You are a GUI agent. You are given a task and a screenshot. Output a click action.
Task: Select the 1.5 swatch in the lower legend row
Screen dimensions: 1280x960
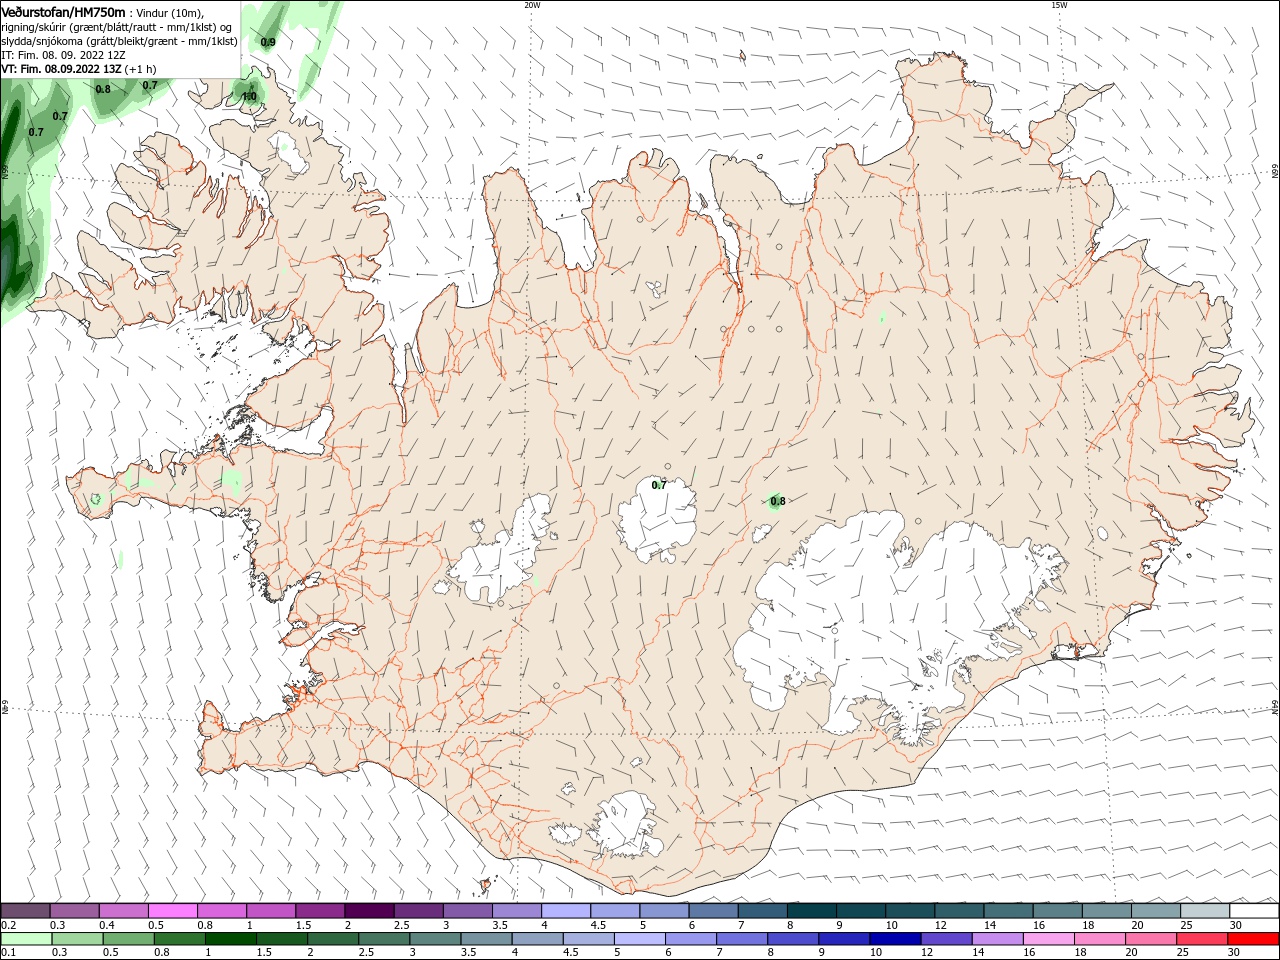281,939
